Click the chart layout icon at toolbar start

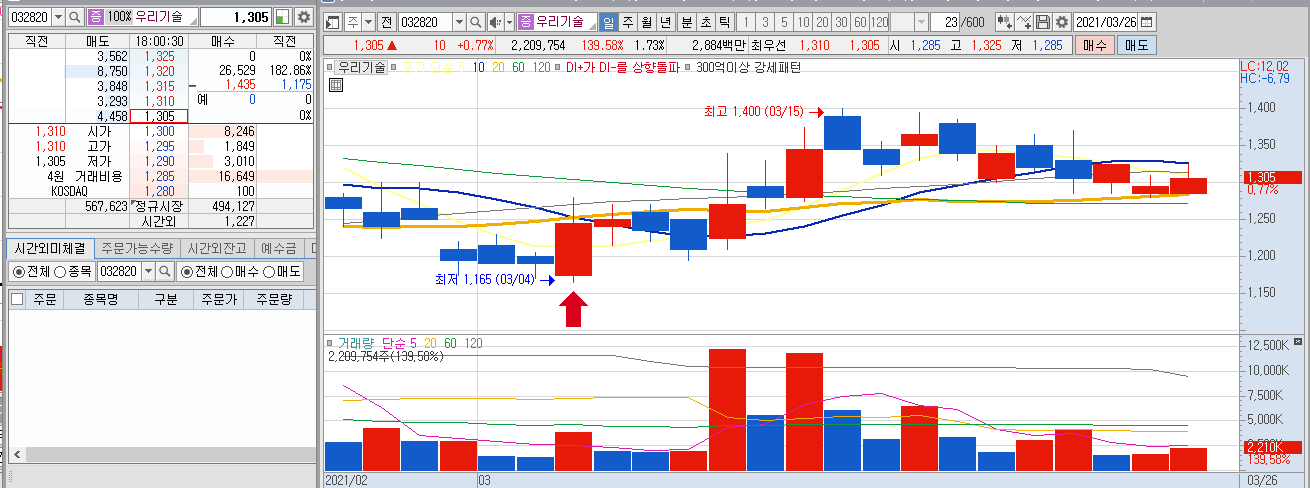[x=334, y=22]
